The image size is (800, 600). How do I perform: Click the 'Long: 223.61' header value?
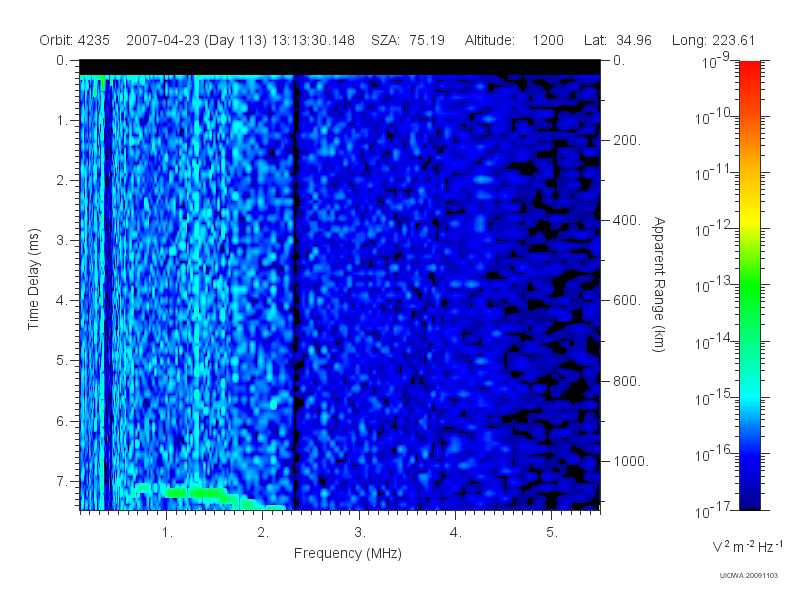(713, 40)
